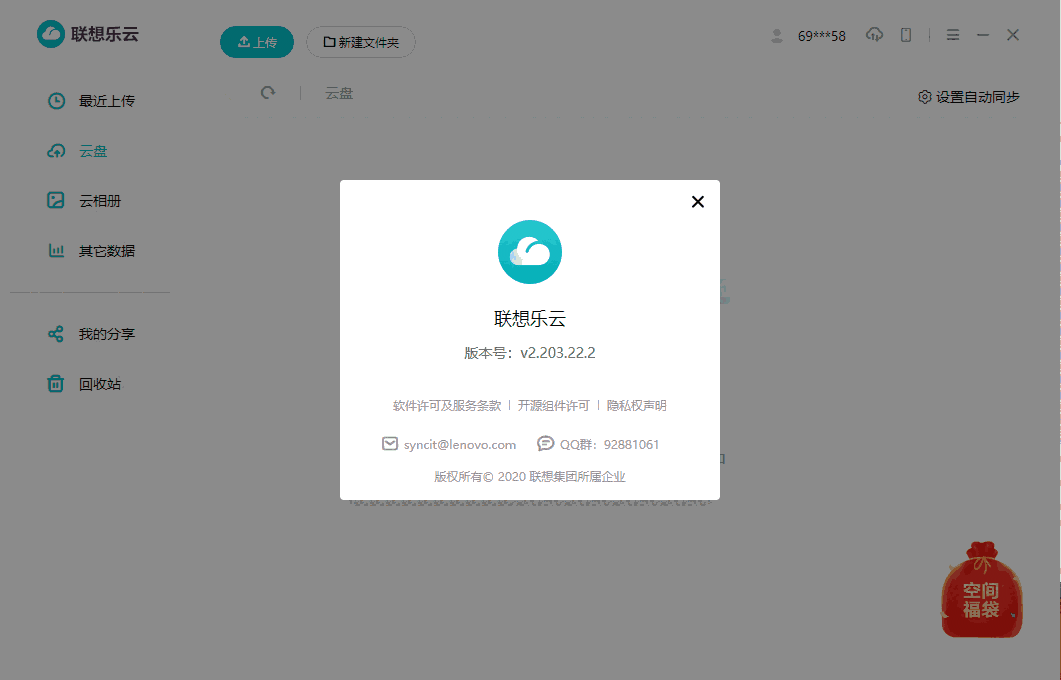Open the account profile icon

tap(777, 35)
